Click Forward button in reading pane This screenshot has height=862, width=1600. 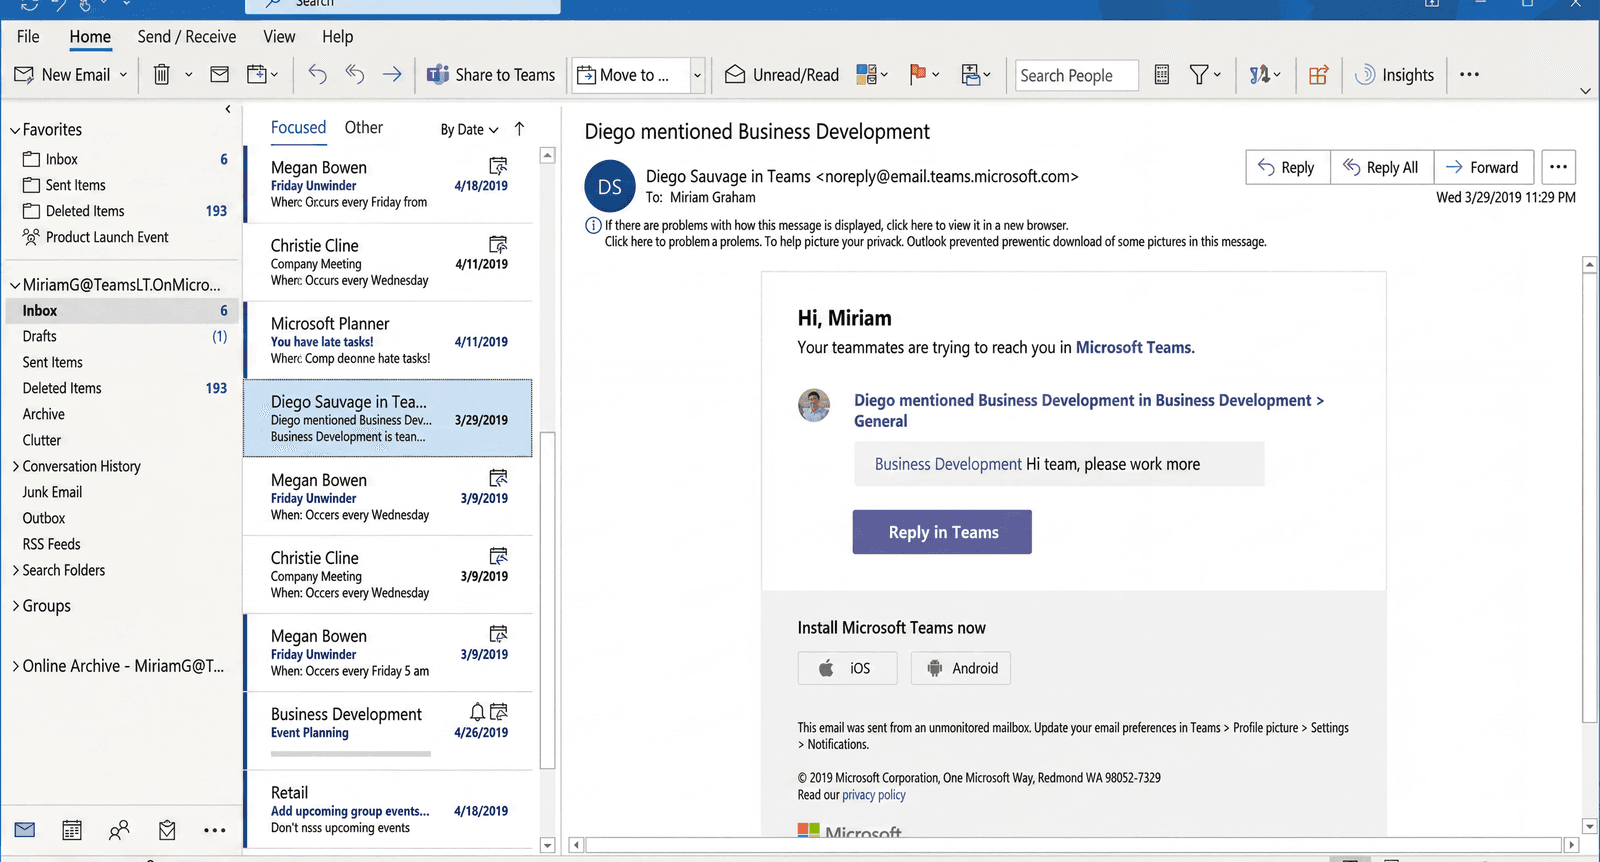click(x=1484, y=167)
